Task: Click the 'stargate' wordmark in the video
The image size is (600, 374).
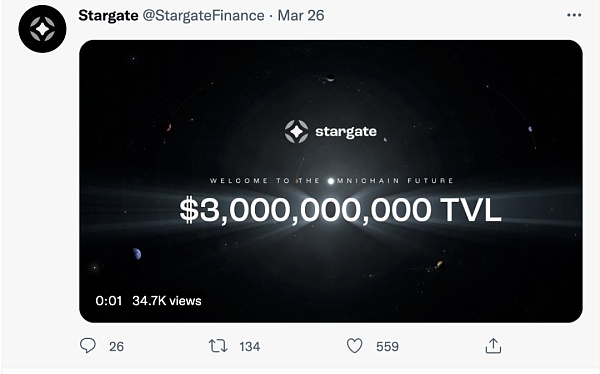Action: [346, 132]
